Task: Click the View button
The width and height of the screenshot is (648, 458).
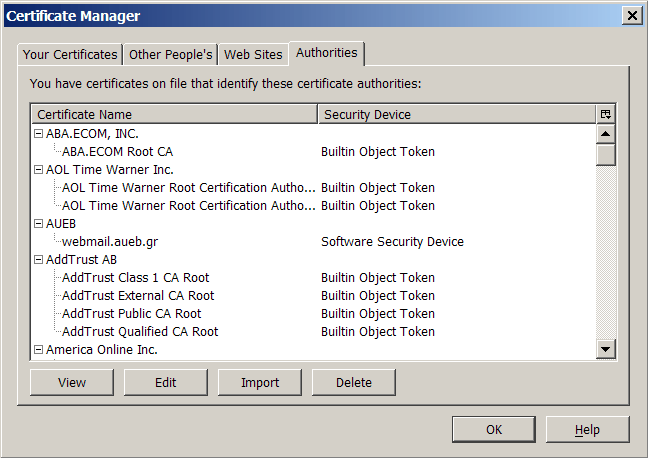Action: coord(72,382)
